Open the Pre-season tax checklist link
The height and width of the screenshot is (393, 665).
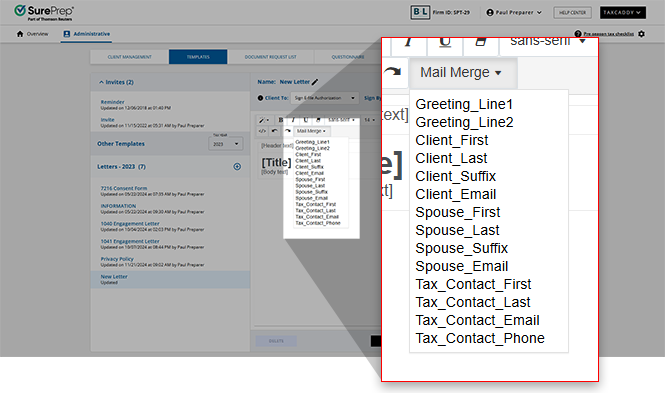click(x=609, y=34)
